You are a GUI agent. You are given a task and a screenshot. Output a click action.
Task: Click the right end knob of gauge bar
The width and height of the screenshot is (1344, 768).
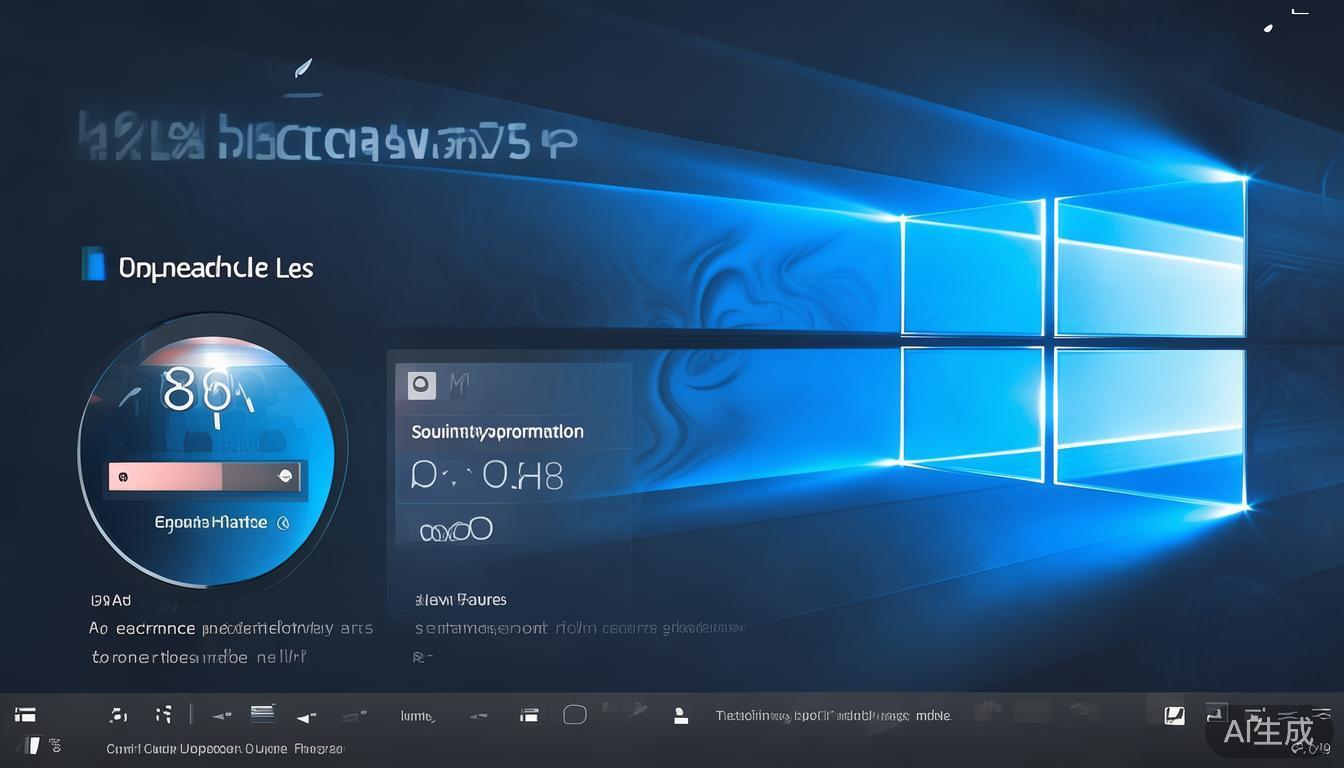pos(285,477)
